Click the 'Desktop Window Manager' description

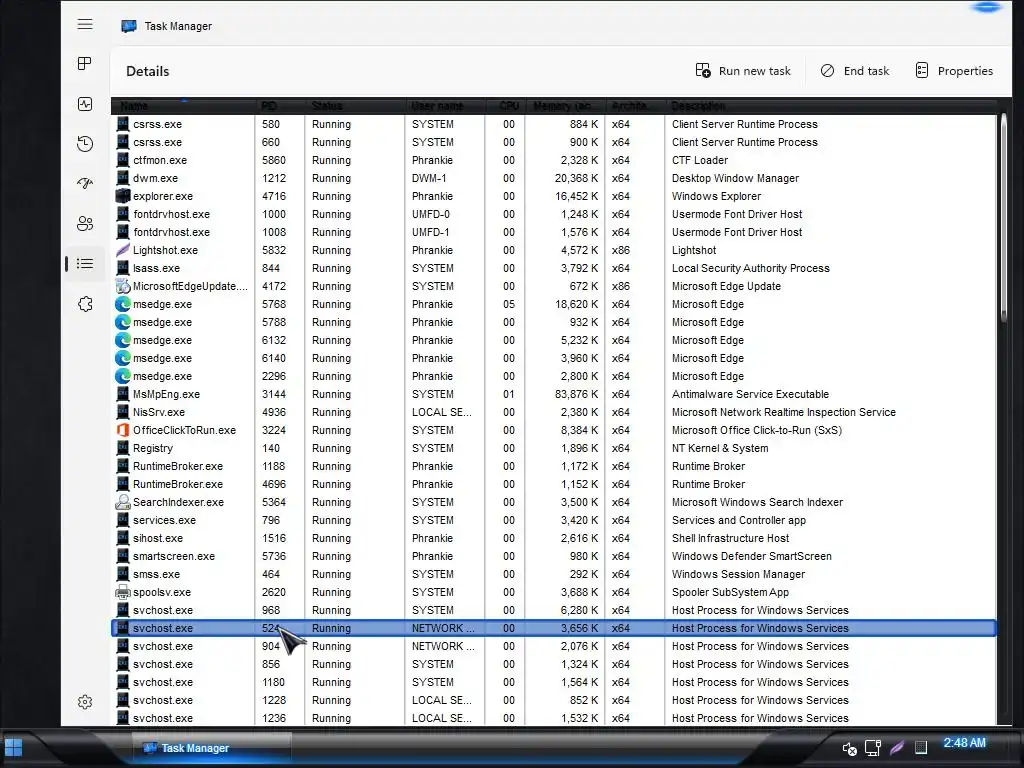pyautogui.click(x=735, y=178)
